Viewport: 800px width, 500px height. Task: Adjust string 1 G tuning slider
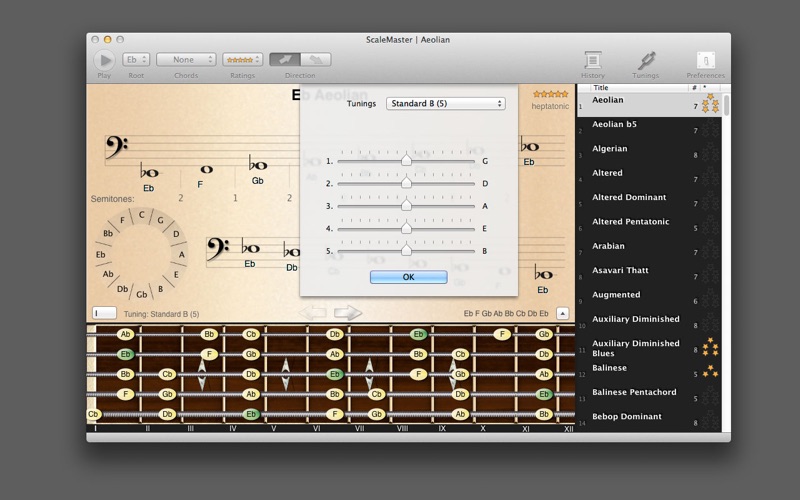click(406, 161)
